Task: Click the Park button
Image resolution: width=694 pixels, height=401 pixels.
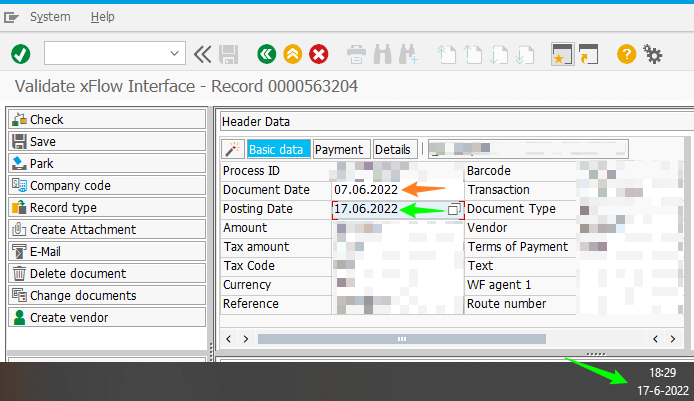Action: point(106,163)
